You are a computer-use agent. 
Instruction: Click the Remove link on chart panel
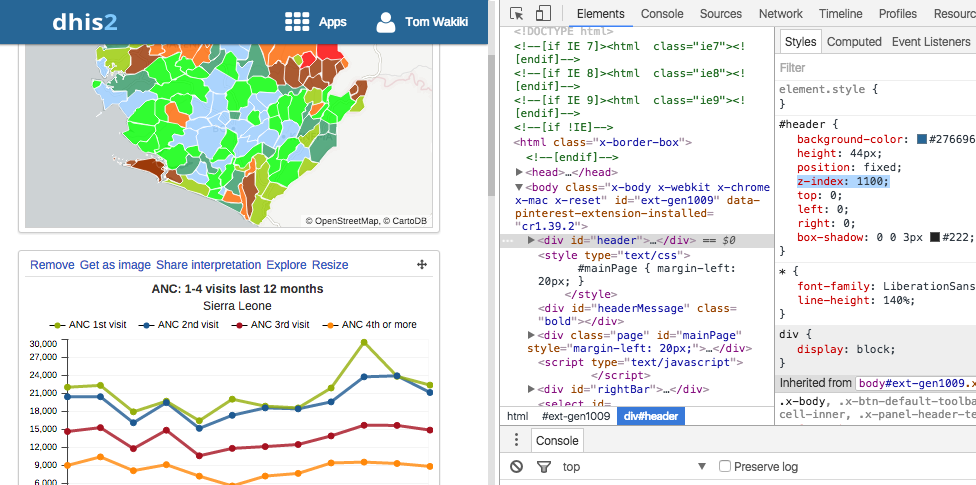click(52, 265)
